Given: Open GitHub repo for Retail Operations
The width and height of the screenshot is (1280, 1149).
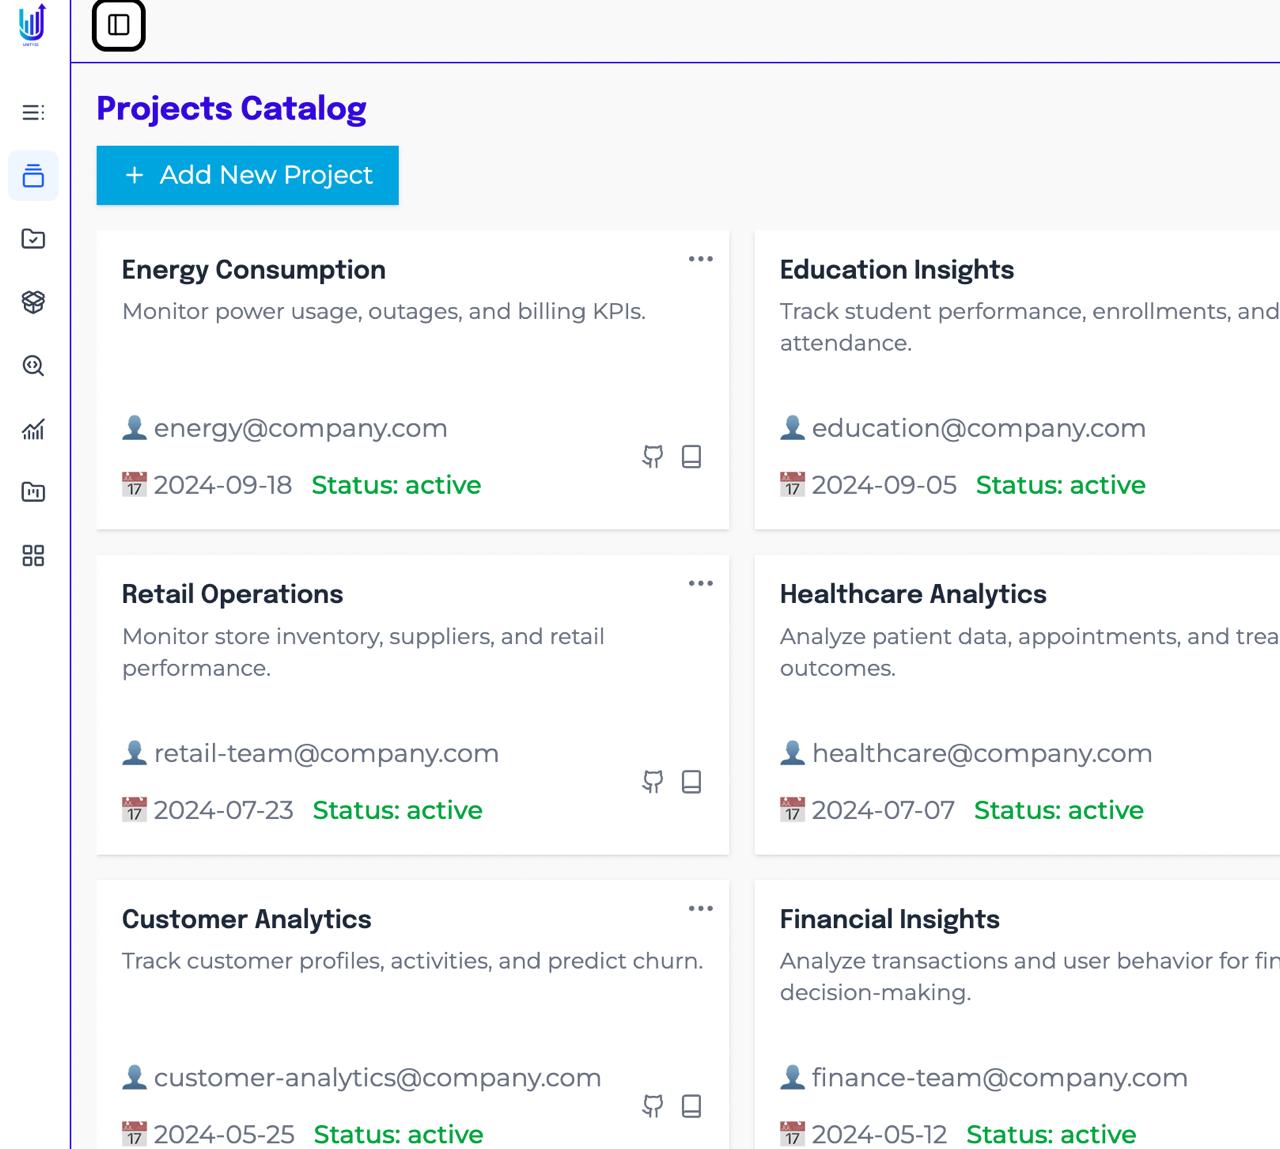Looking at the screenshot, I should pyautogui.click(x=653, y=782).
